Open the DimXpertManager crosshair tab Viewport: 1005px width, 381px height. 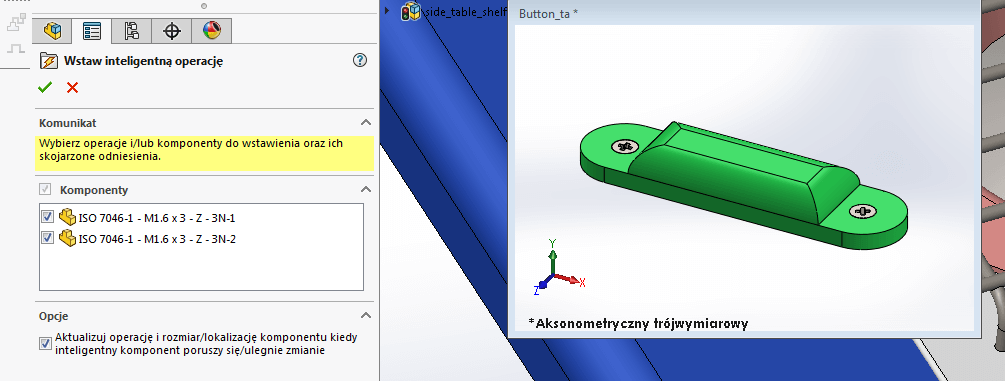(x=172, y=30)
